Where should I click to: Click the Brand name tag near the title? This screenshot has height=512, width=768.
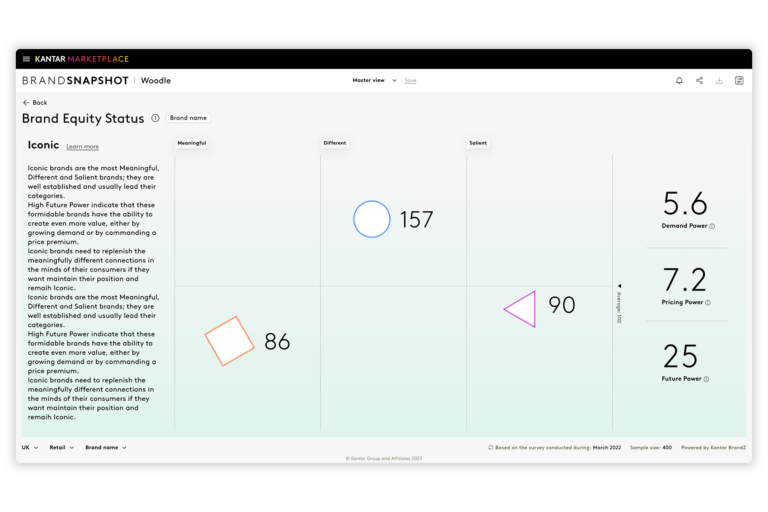[187, 118]
